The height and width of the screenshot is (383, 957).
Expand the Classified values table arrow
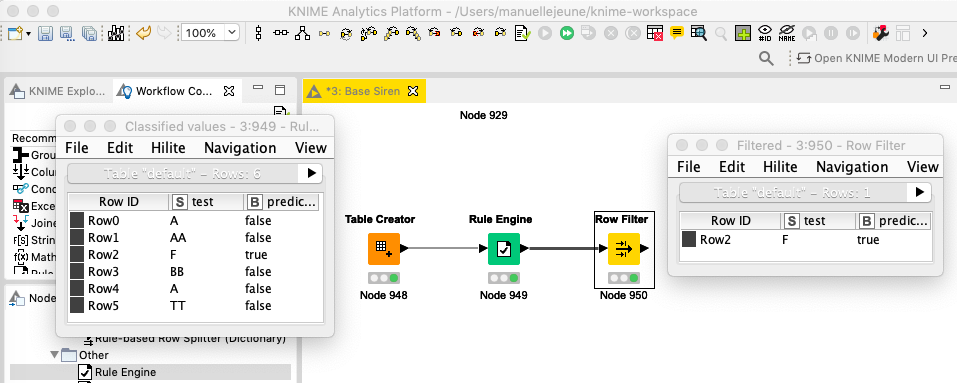pos(311,173)
